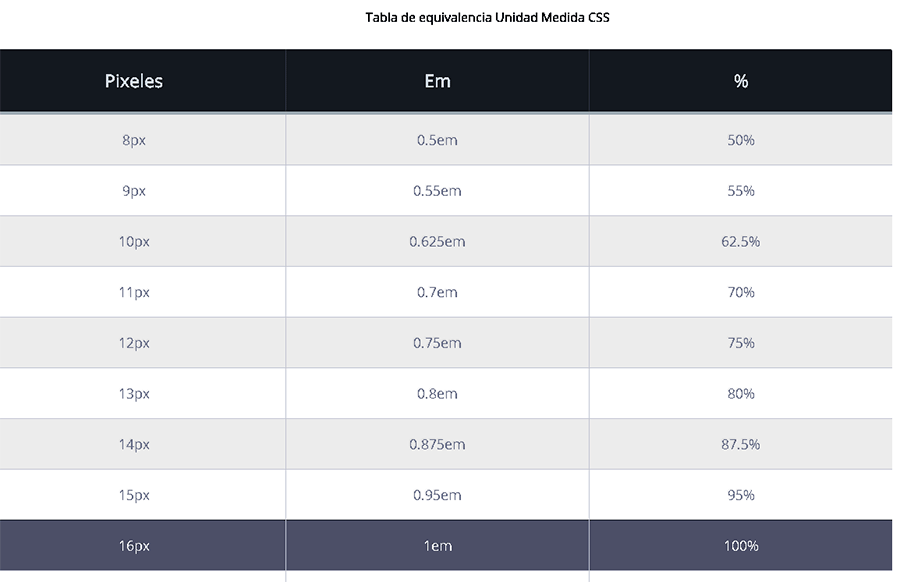Click the 0.5em cell
900x582 pixels.
[437, 140]
